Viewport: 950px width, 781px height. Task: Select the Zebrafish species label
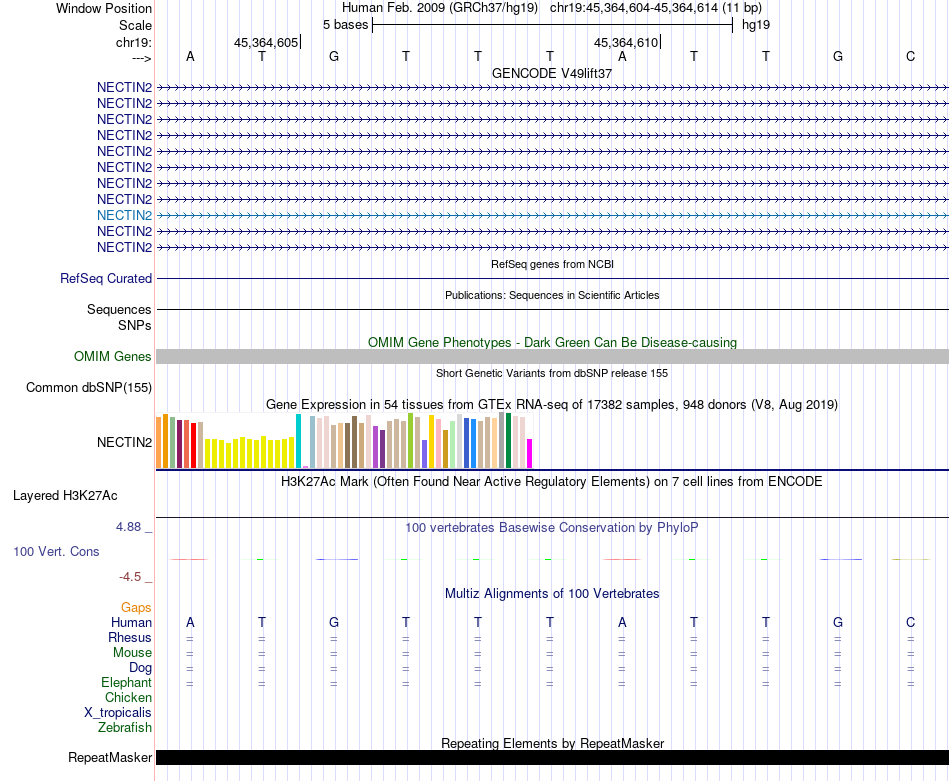125,728
